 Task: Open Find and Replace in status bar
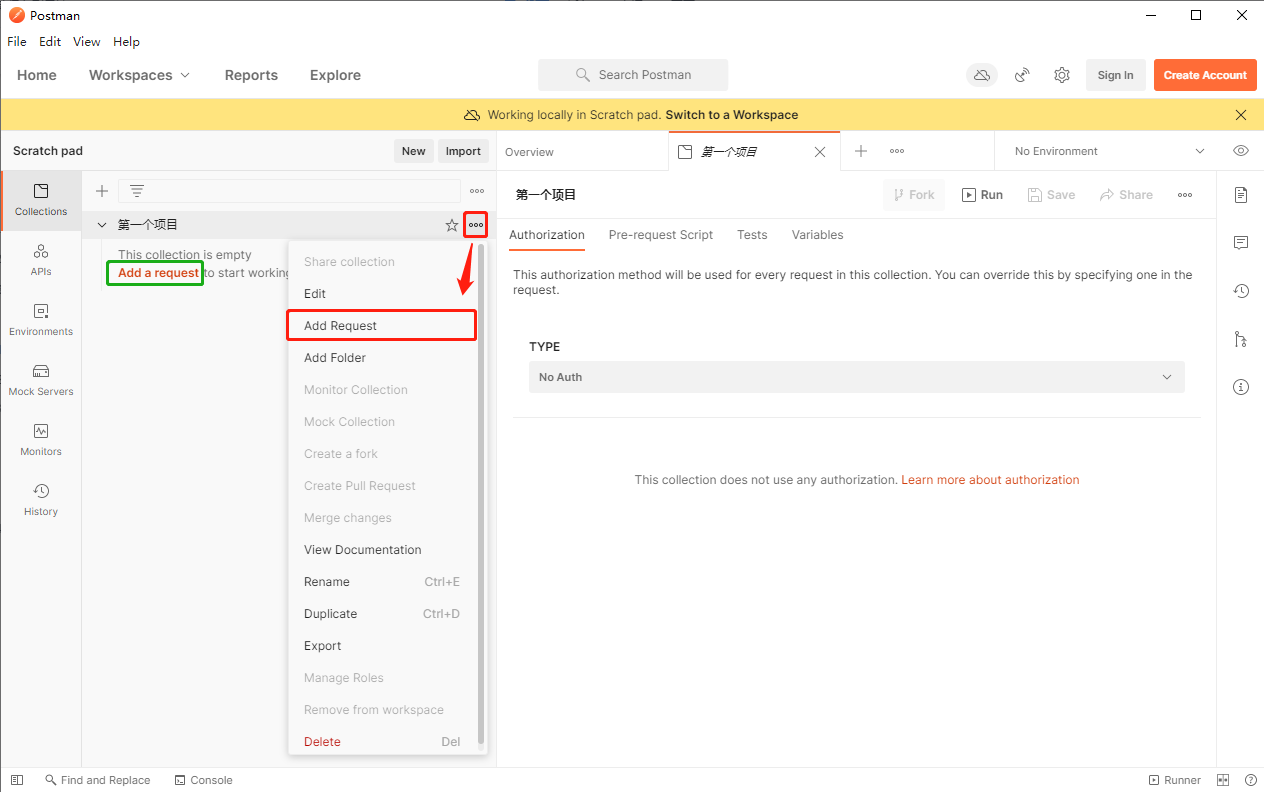point(98,780)
